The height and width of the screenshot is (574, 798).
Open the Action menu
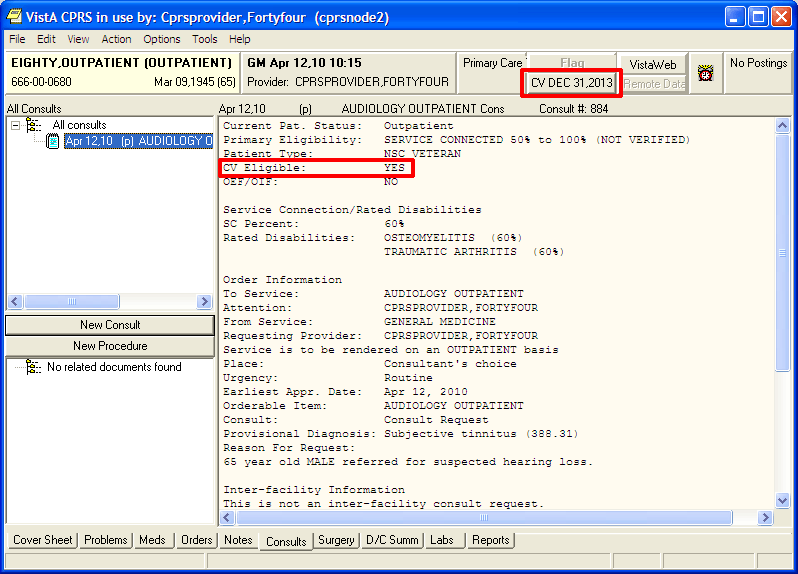pos(116,39)
